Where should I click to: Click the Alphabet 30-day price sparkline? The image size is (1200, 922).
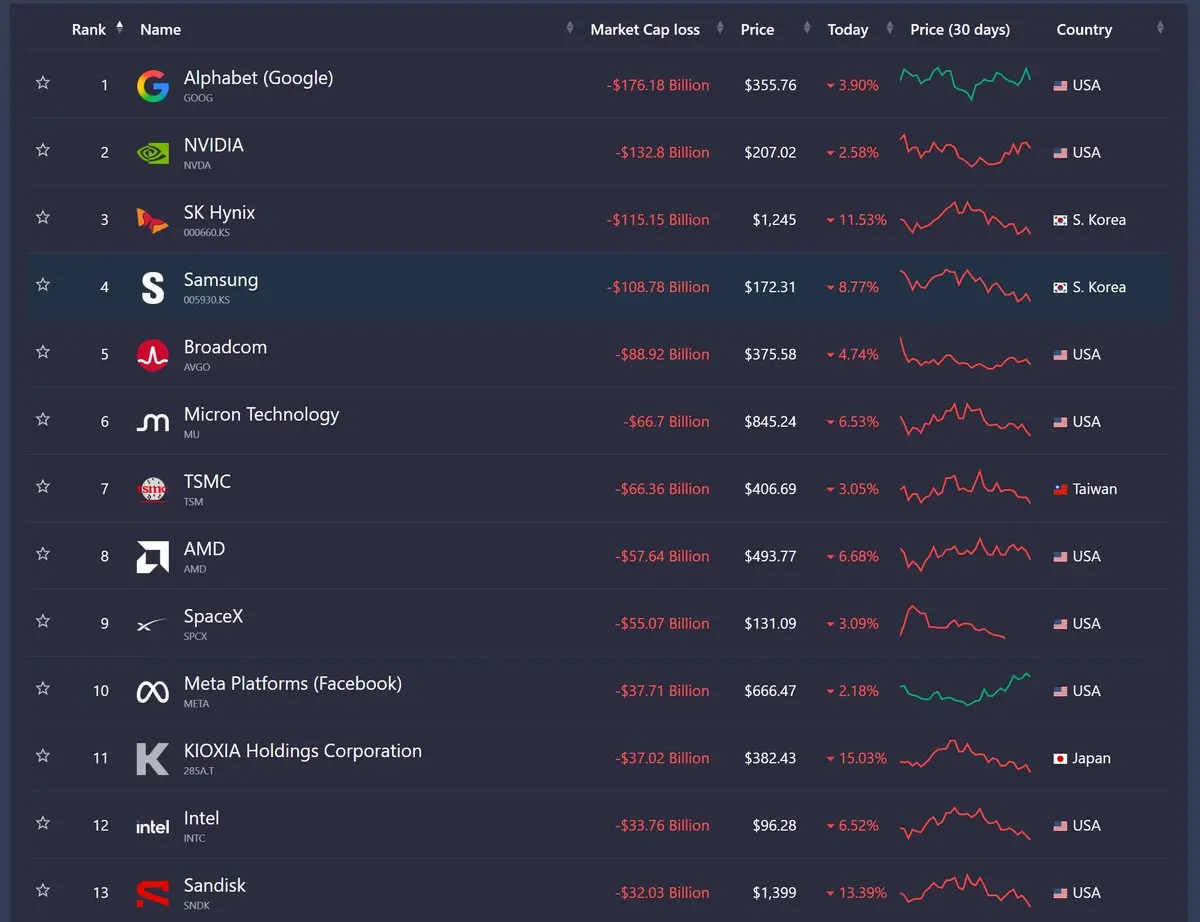pyautogui.click(x=965, y=84)
